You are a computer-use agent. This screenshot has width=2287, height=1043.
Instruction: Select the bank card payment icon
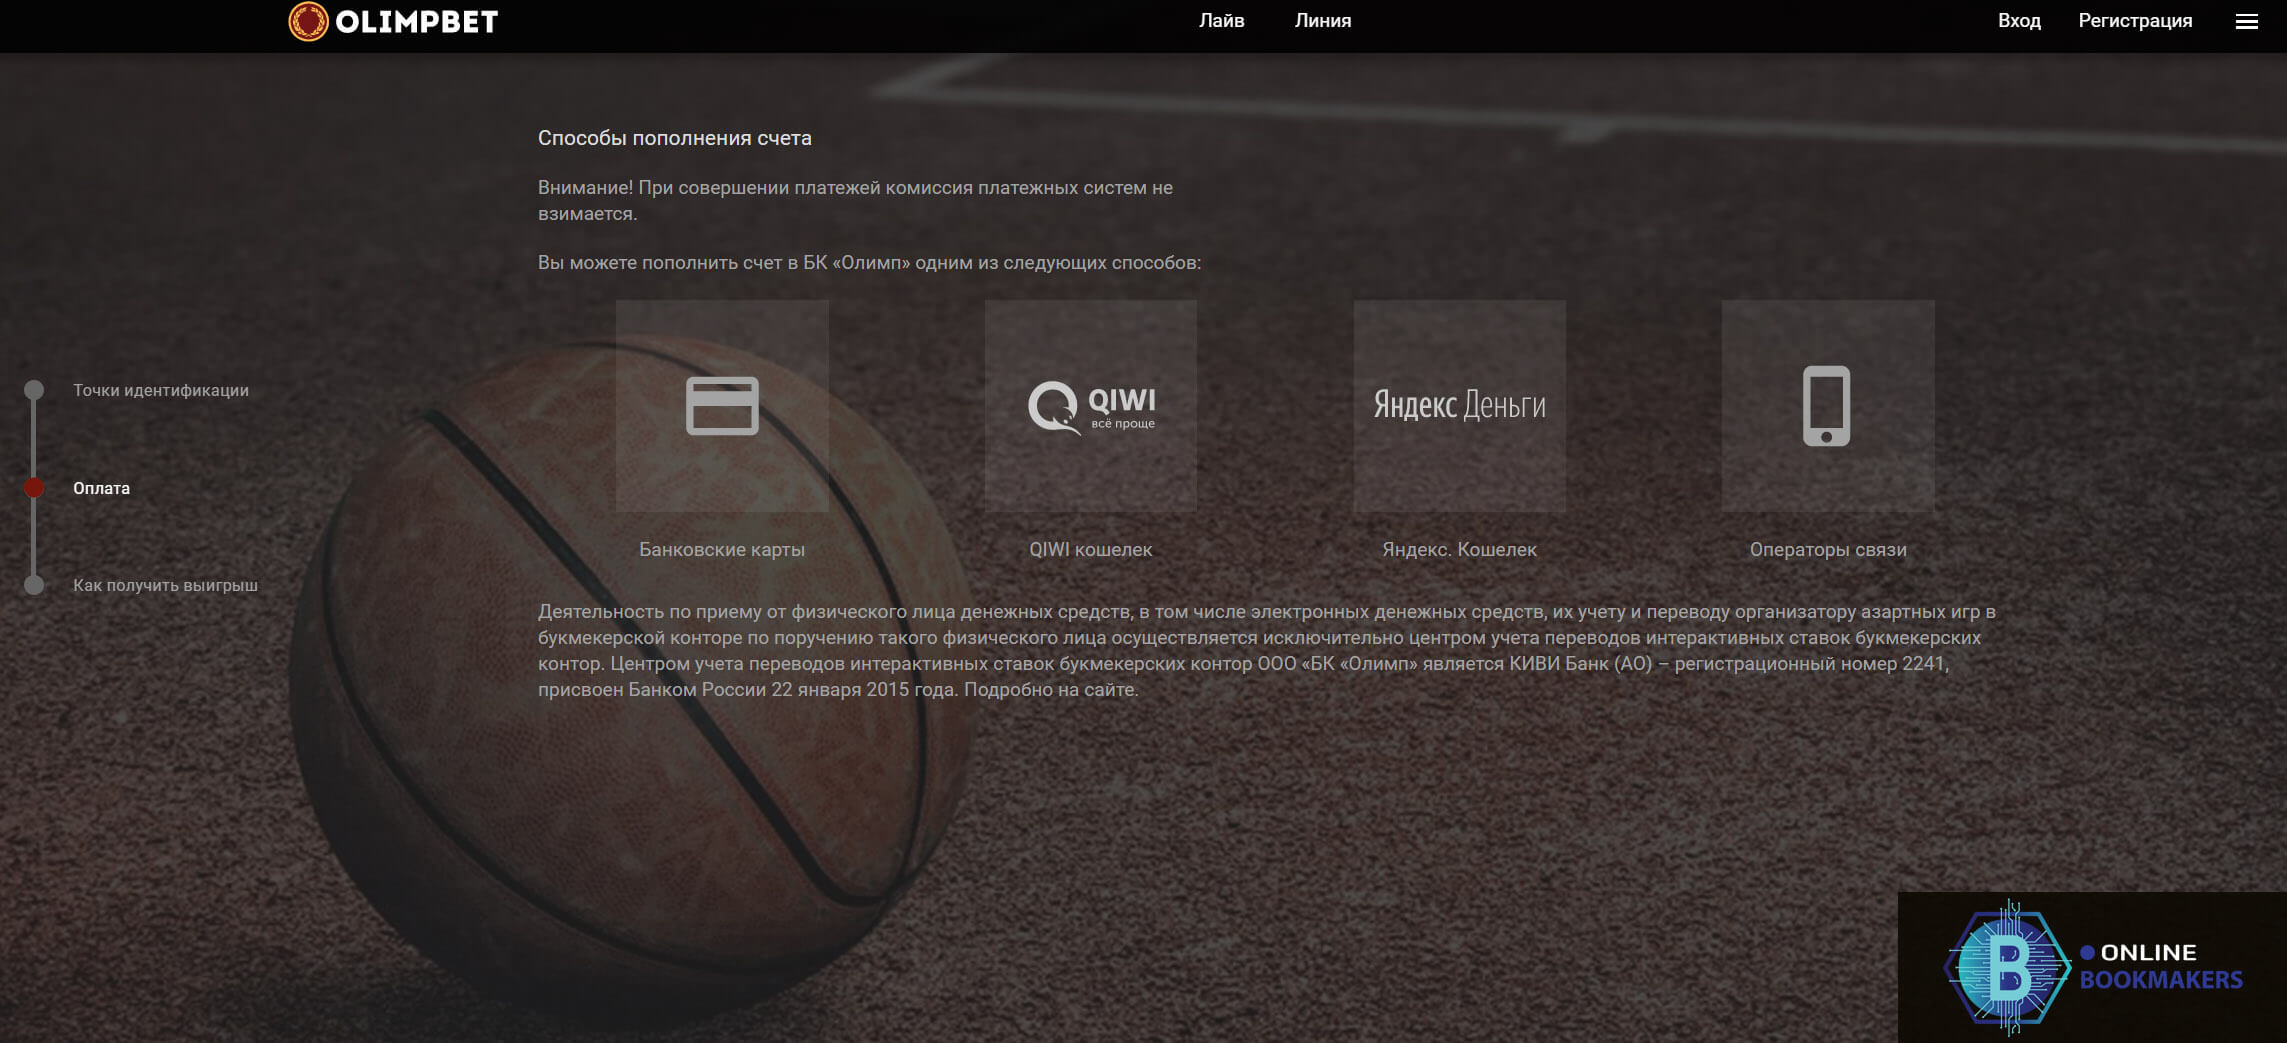point(721,406)
